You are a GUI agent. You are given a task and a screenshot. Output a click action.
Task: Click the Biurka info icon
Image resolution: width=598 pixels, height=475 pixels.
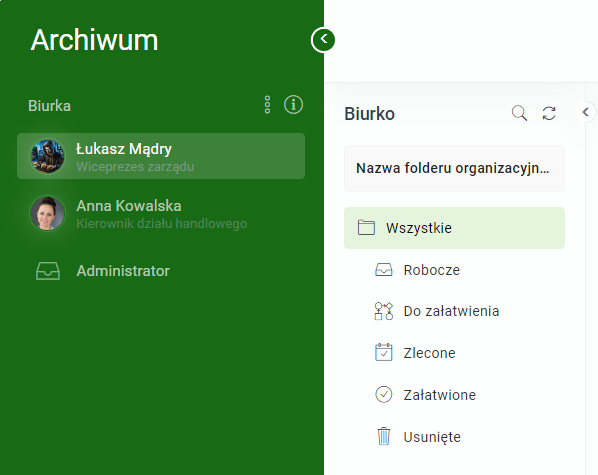tap(293, 105)
